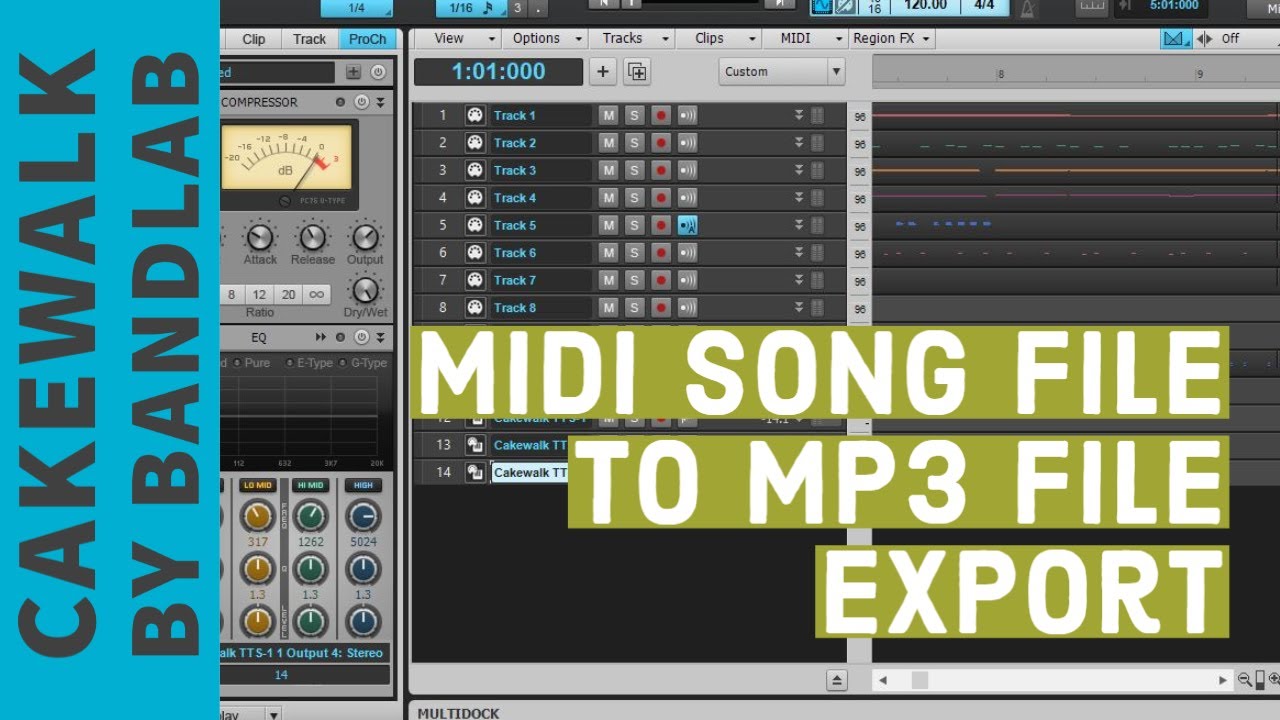Image resolution: width=1280 pixels, height=720 pixels.
Task: Switch to the Clip inspector tab
Action: point(254,39)
